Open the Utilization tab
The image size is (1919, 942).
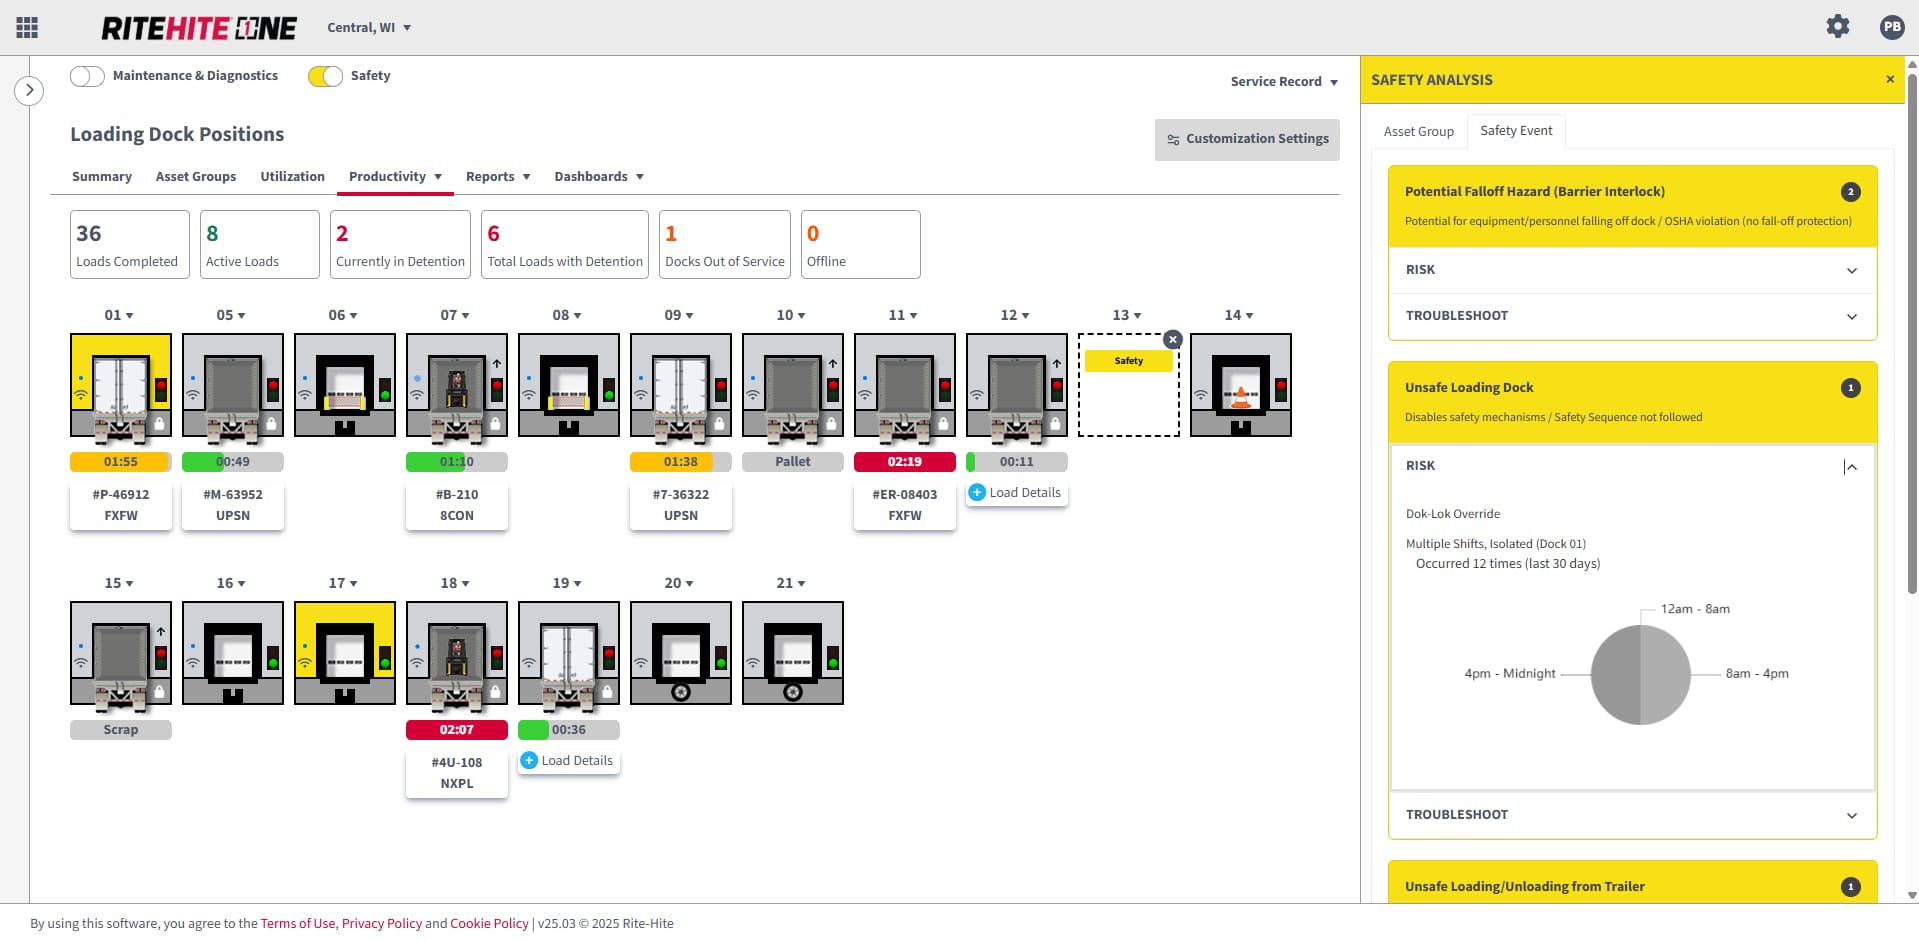click(x=292, y=177)
